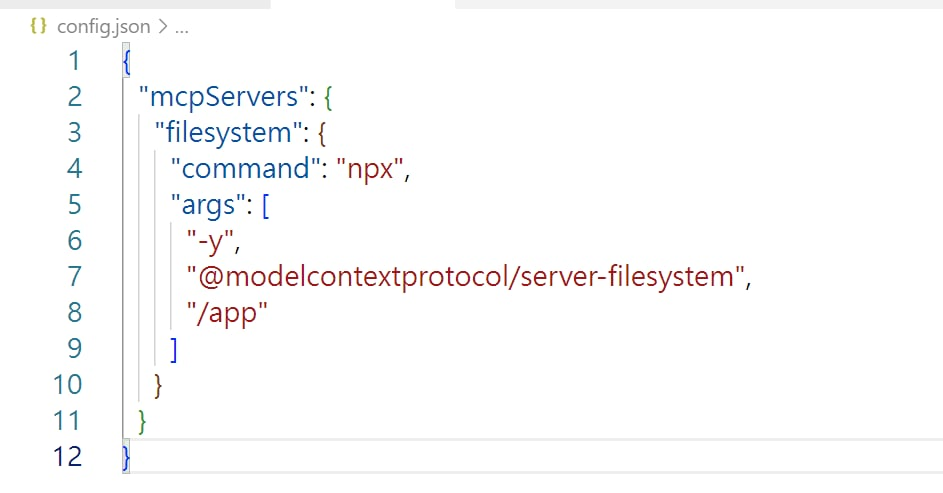
Task: Expand the breadcrumb ellipsis symbol picker
Action: pyautogui.click(x=181, y=27)
